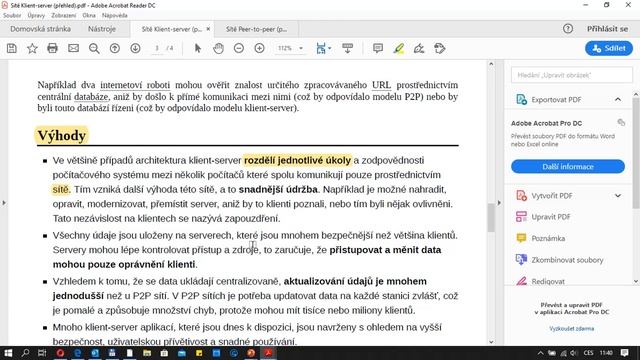Viewport: 640px width, 360px height.
Task: Follow the databáze hyperlink
Action: pyautogui.click(x=91, y=97)
